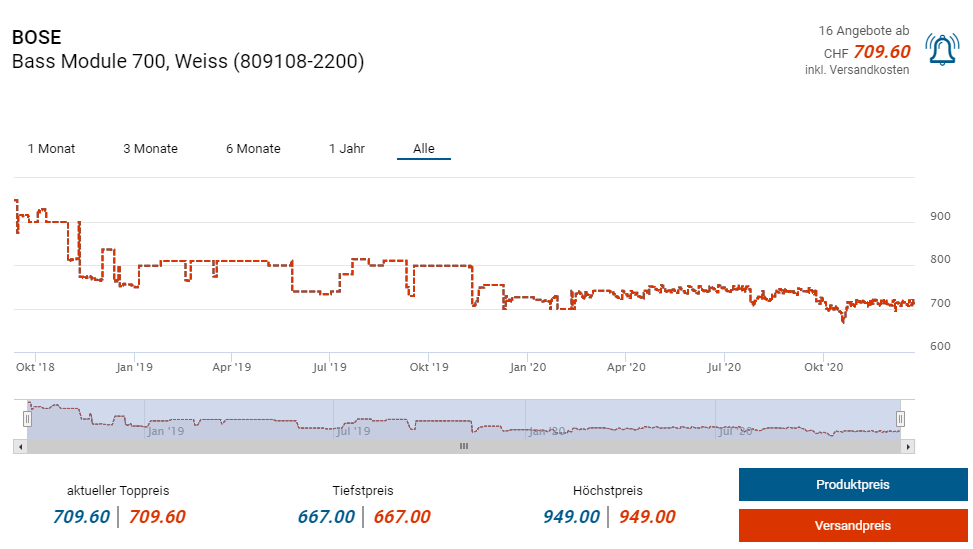973x549 pixels.
Task: Switch to the 3 Monate range
Action: click(x=150, y=149)
